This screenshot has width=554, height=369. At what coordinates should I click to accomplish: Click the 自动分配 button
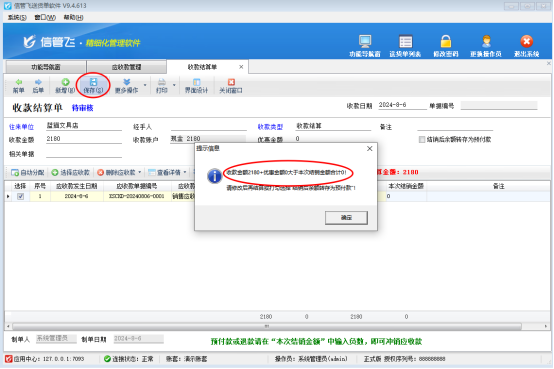(x=28, y=172)
